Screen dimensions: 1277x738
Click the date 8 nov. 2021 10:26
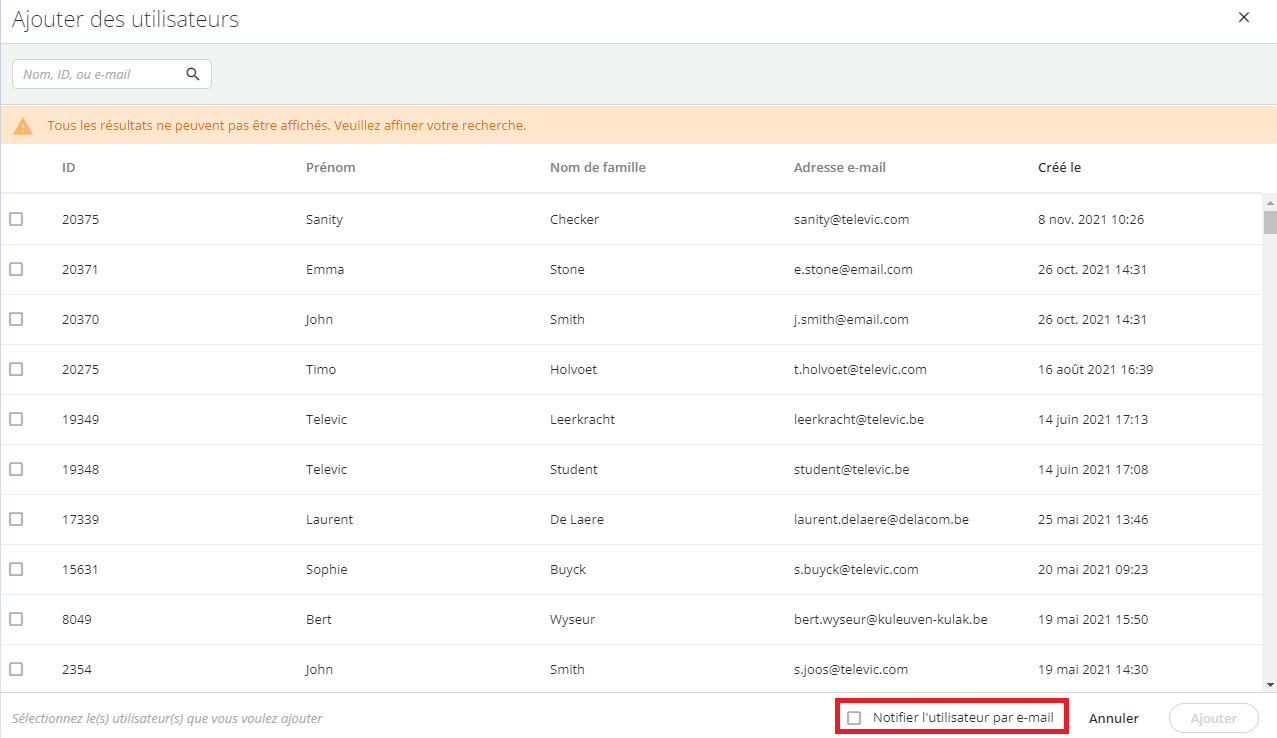(x=1091, y=219)
